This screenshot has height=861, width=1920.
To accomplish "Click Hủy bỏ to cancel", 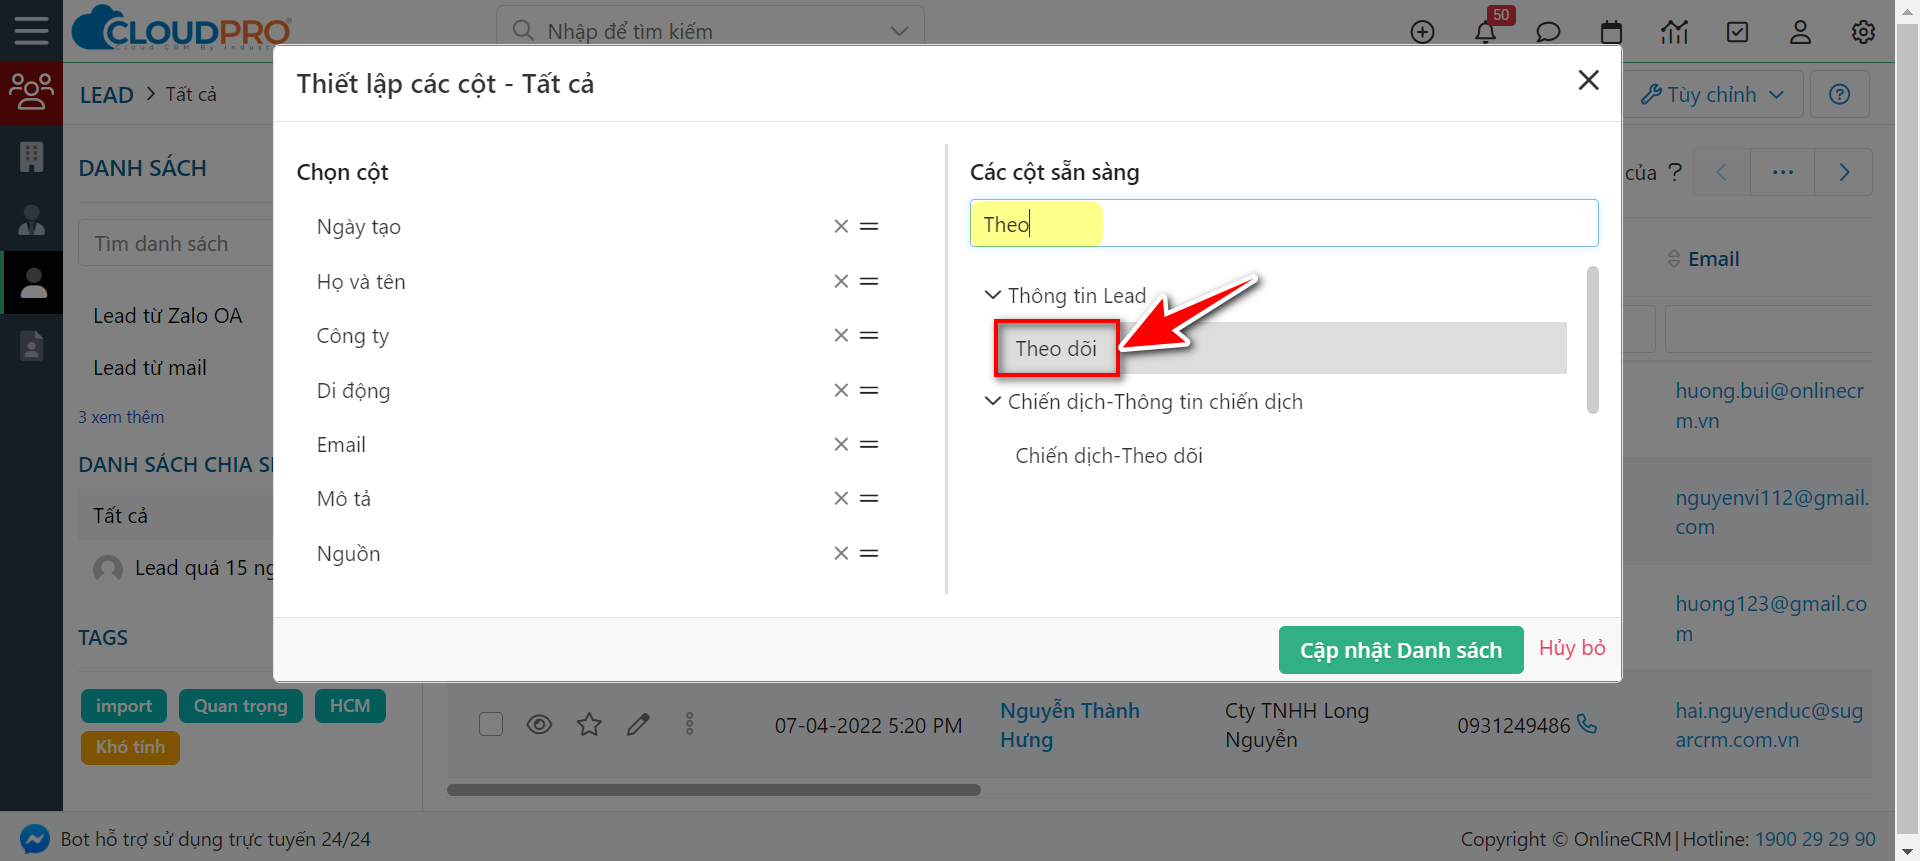I will 1572,648.
